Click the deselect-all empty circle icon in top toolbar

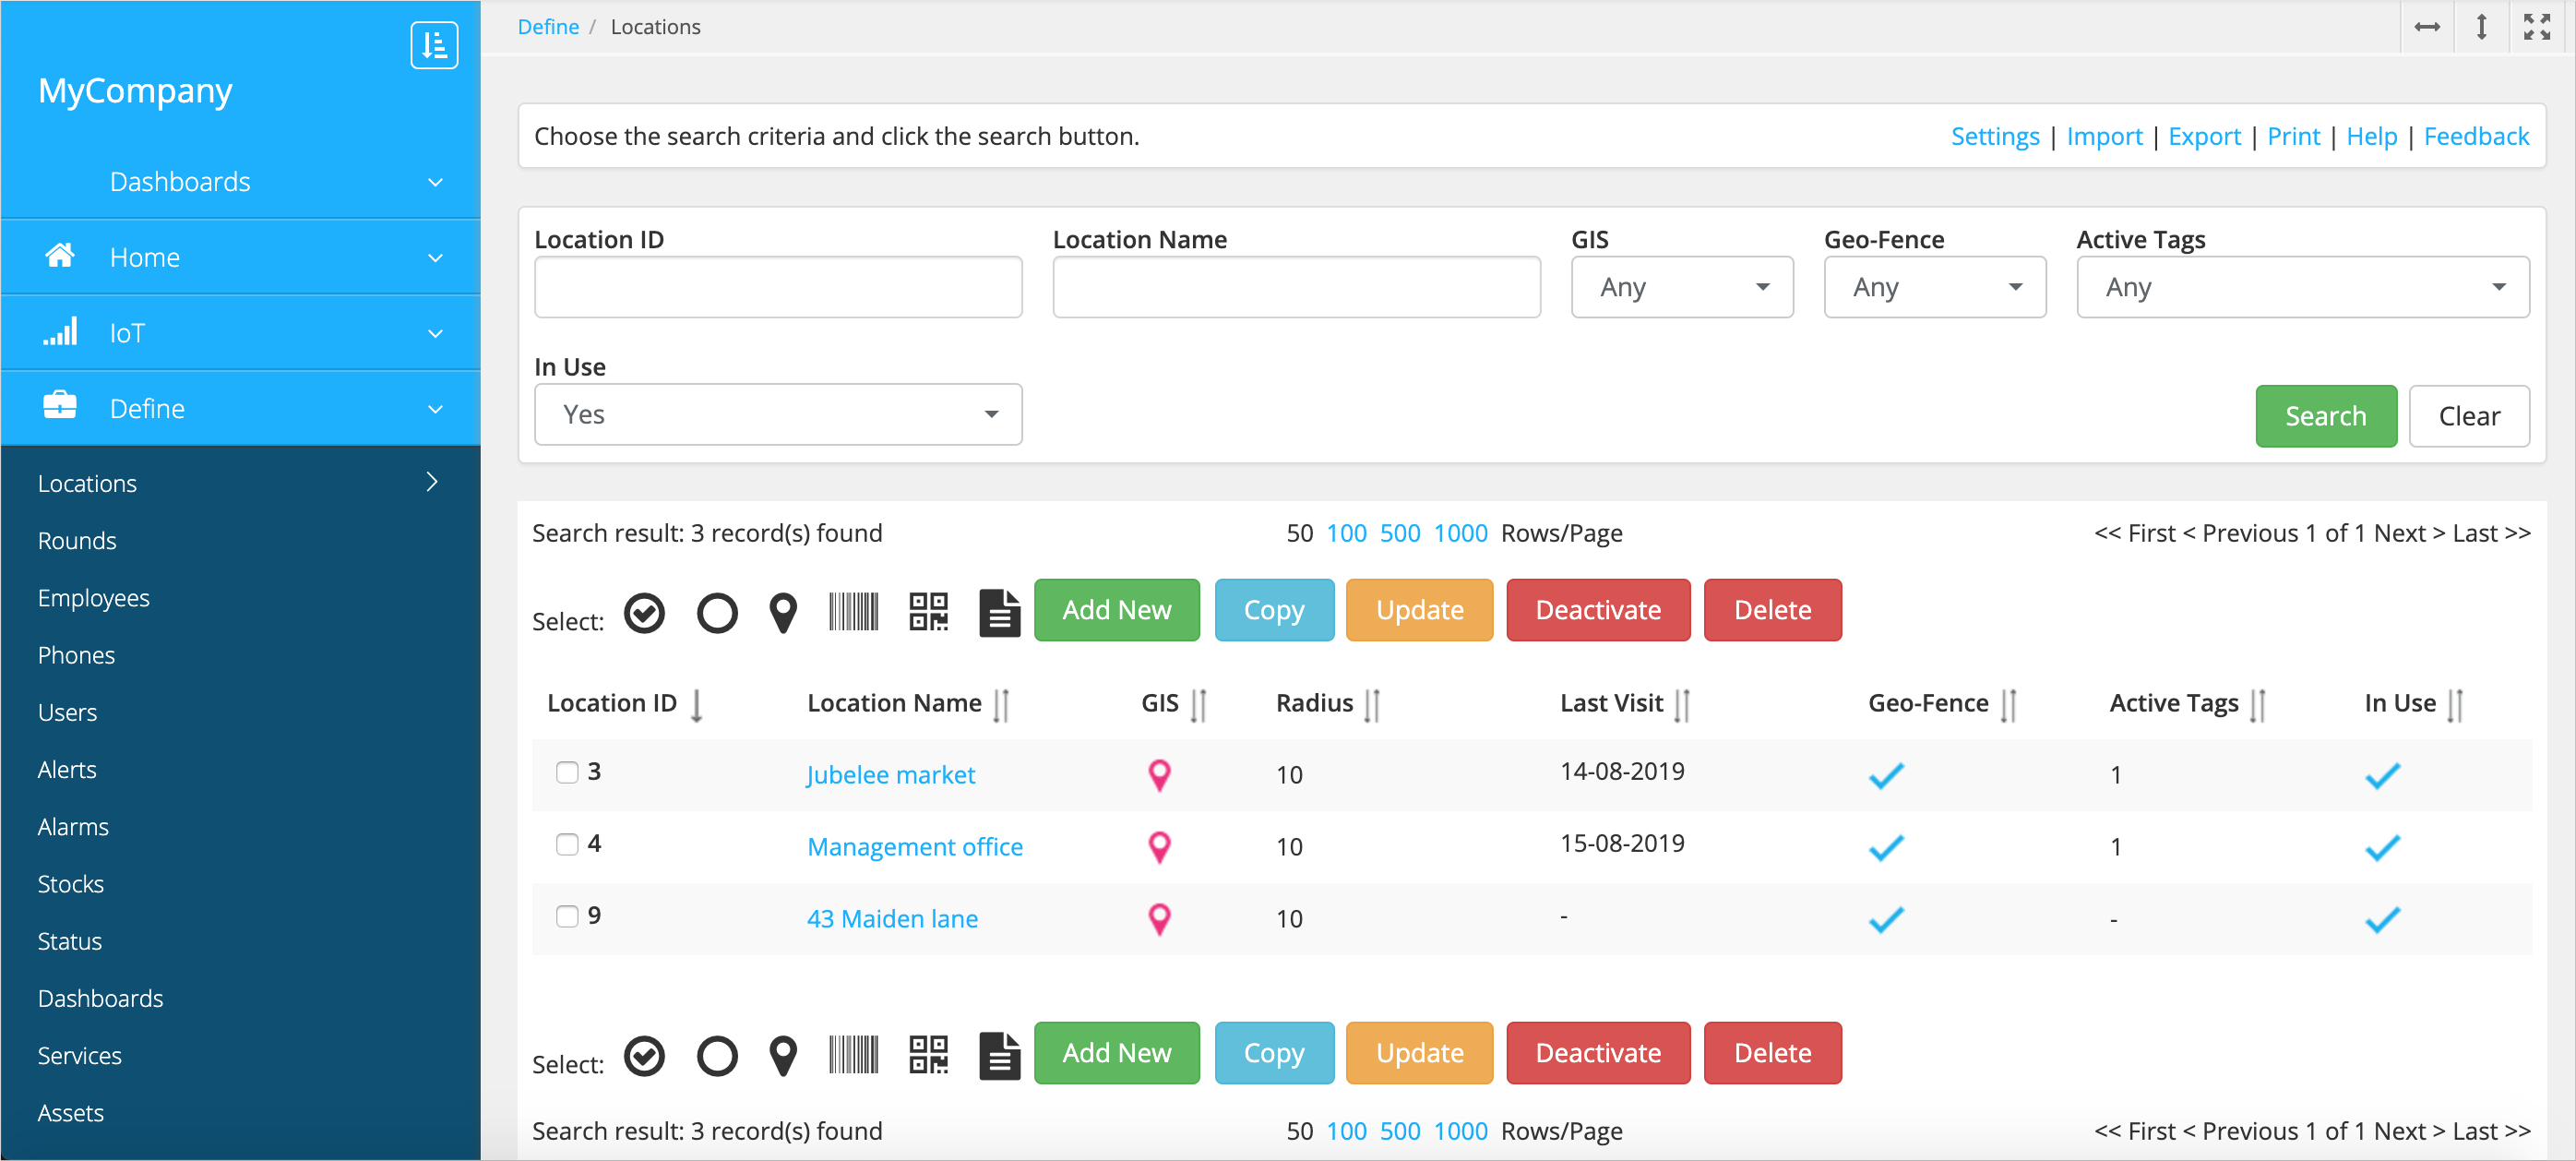(x=716, y=612)
